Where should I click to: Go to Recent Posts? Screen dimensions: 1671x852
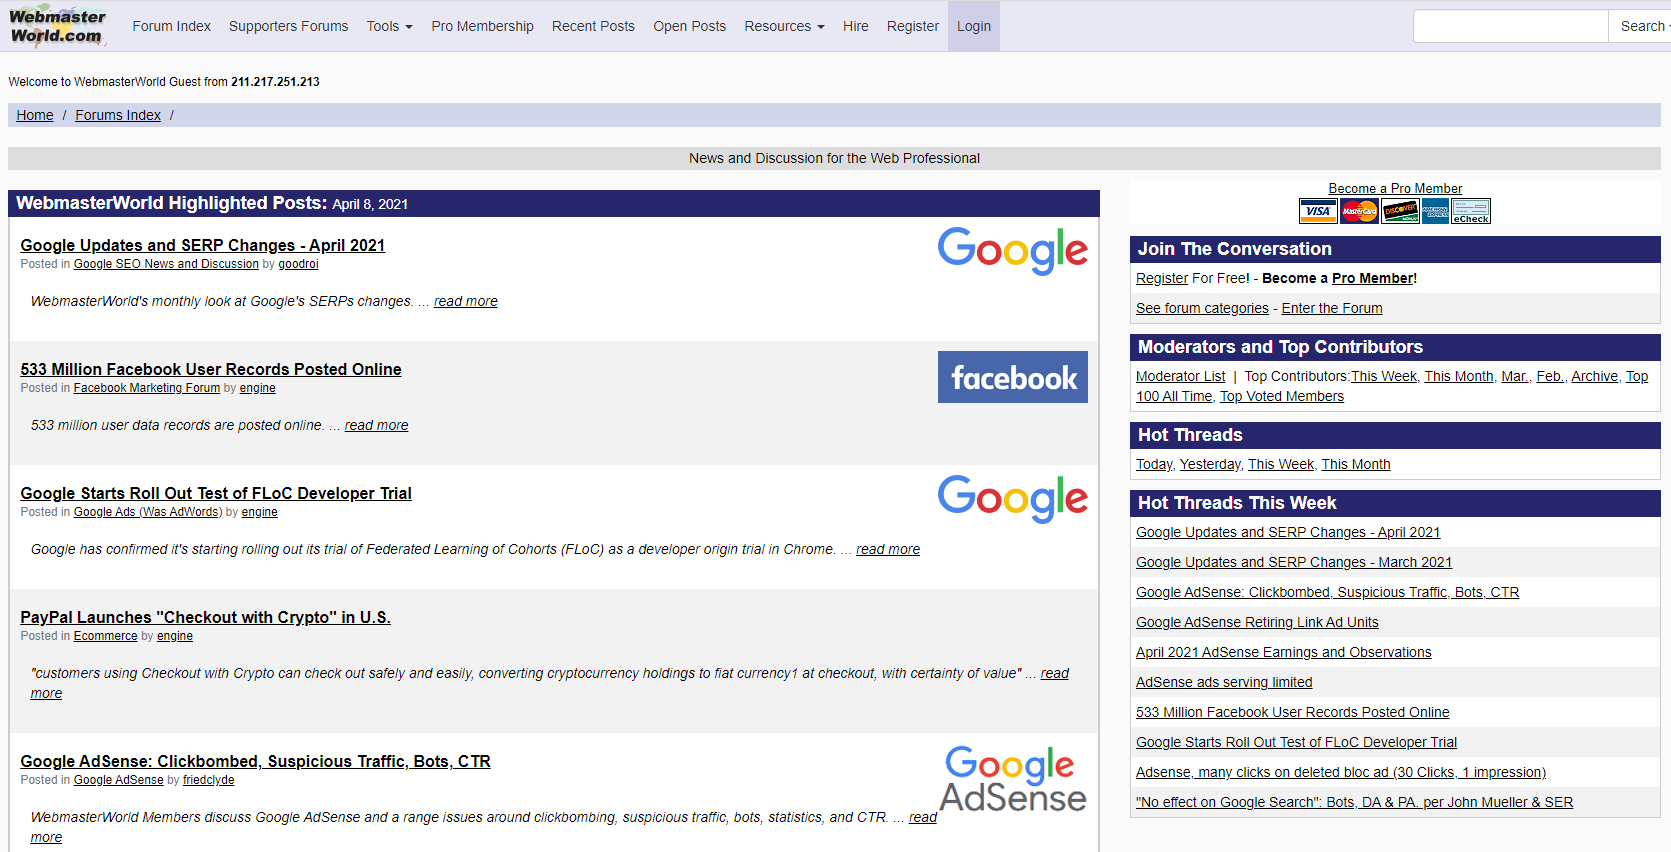(593, 26)
